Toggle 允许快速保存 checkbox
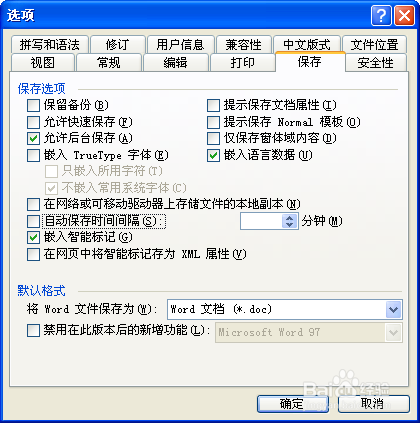The image size is (420, 423). pyautogui.click(x=33, y=122)
